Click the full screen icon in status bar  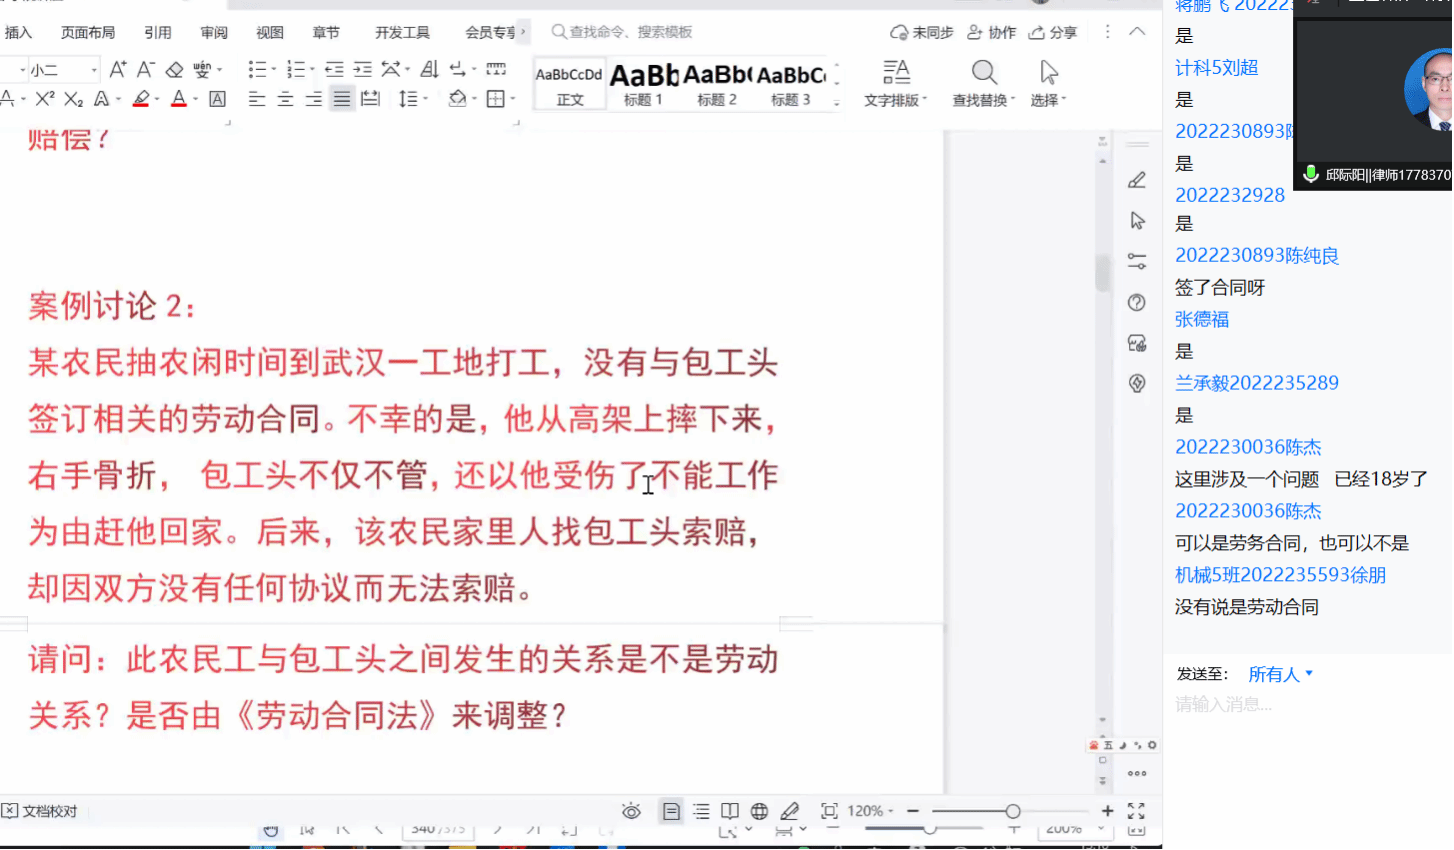pos(1136,811)
